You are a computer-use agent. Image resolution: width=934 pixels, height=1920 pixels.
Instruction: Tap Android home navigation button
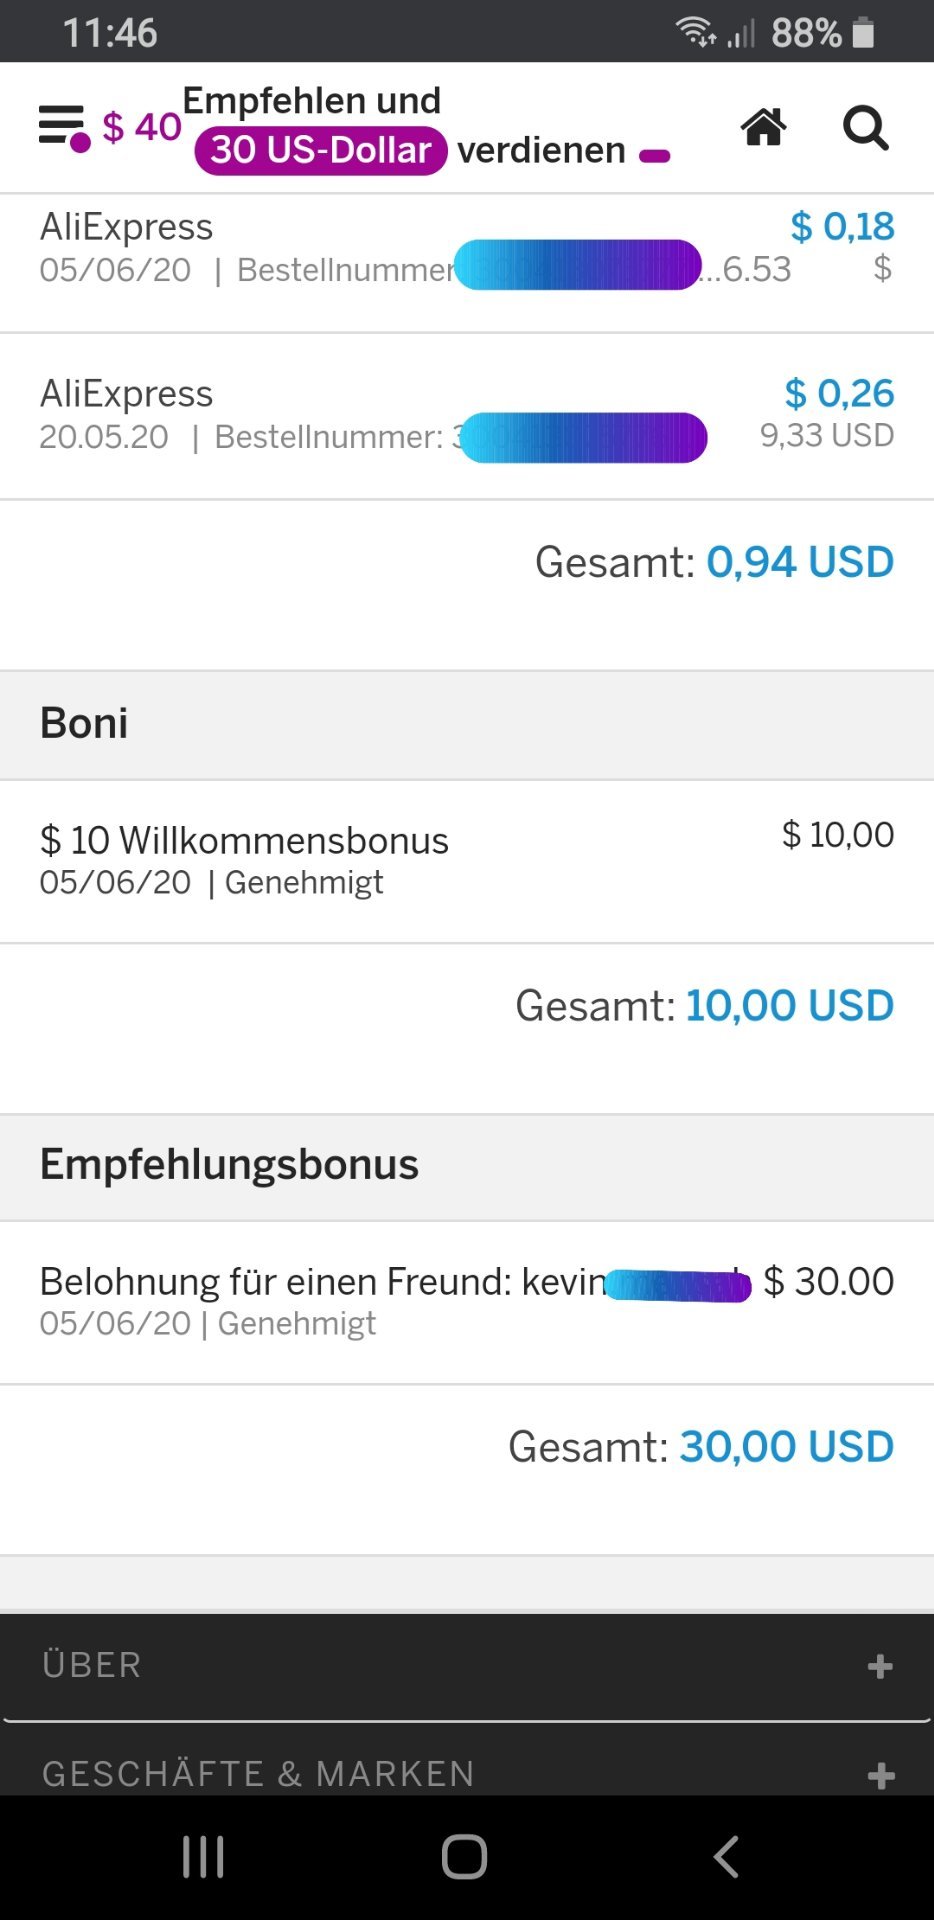465,1857
